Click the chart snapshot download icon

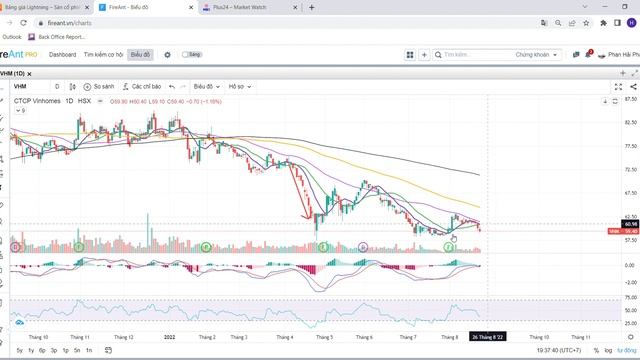605,101
